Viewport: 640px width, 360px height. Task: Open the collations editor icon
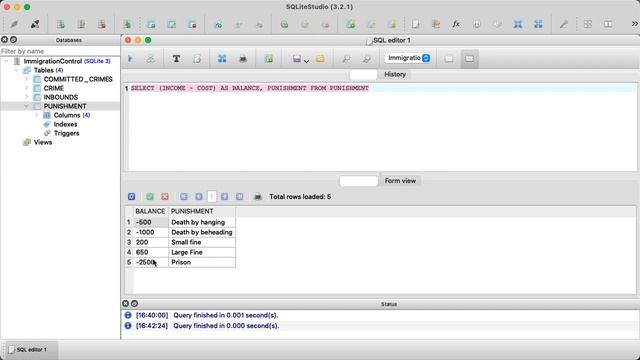pos(476,24)
